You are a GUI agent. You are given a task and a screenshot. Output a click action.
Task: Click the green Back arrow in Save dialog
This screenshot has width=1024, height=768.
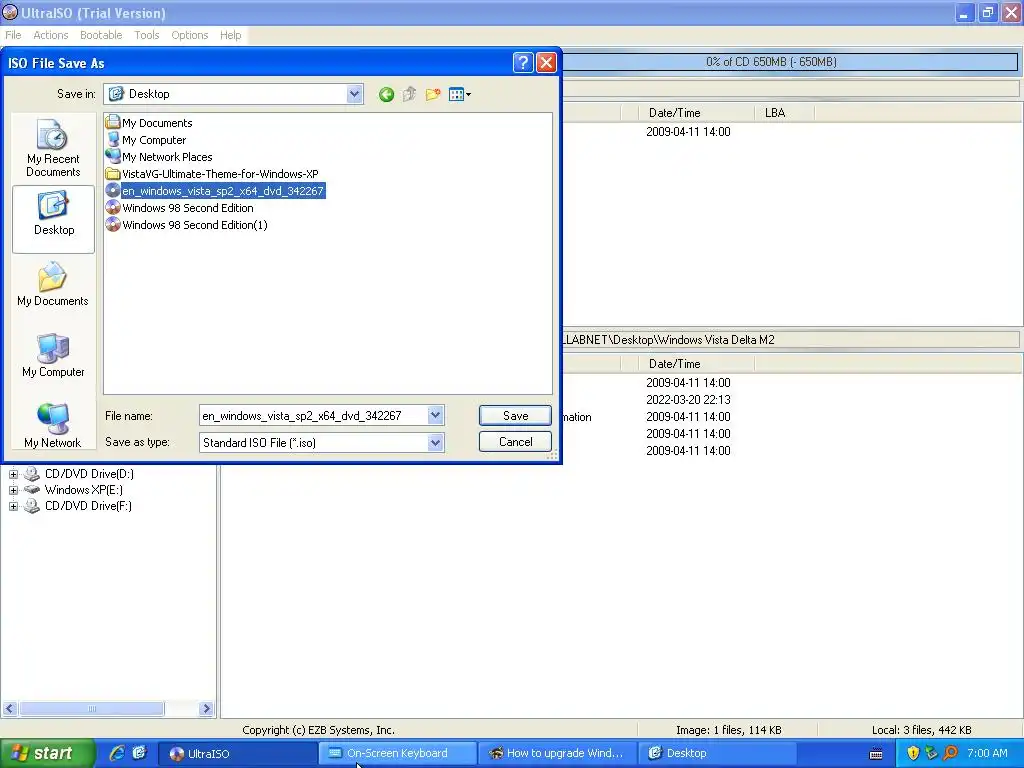click(x=386, y=95)
